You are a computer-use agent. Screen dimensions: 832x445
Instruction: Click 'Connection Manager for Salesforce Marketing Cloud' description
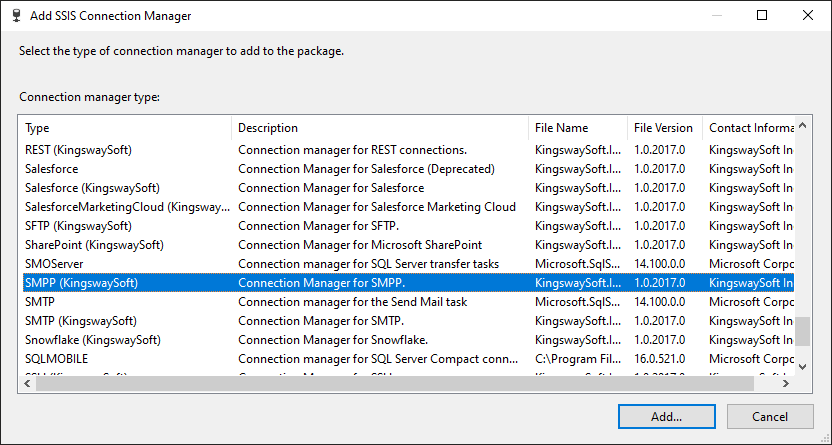(x=377, y=207)
